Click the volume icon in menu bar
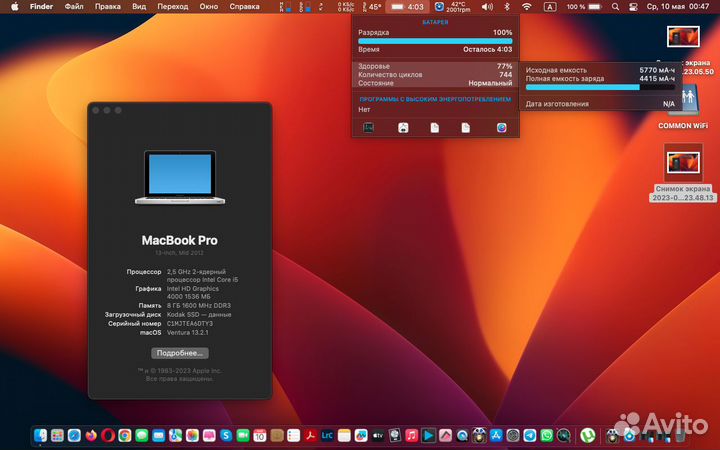The image size is (720, 450). (487, 6)
